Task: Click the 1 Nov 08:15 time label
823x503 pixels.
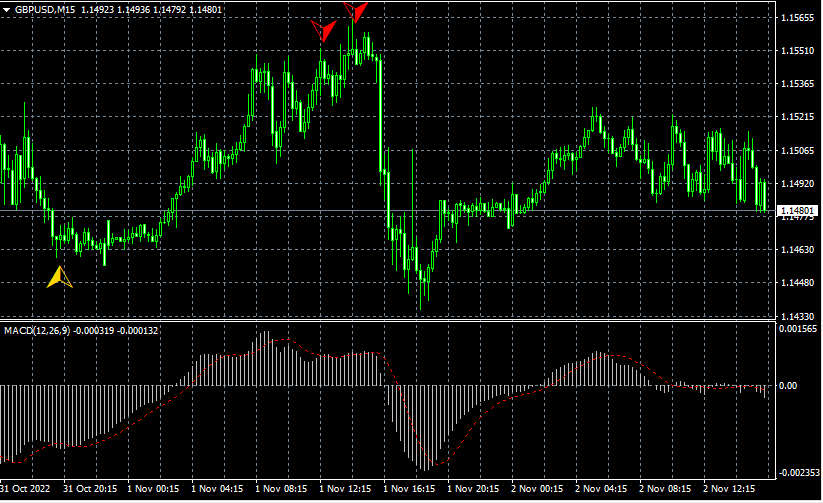Action: pos(281,489)
